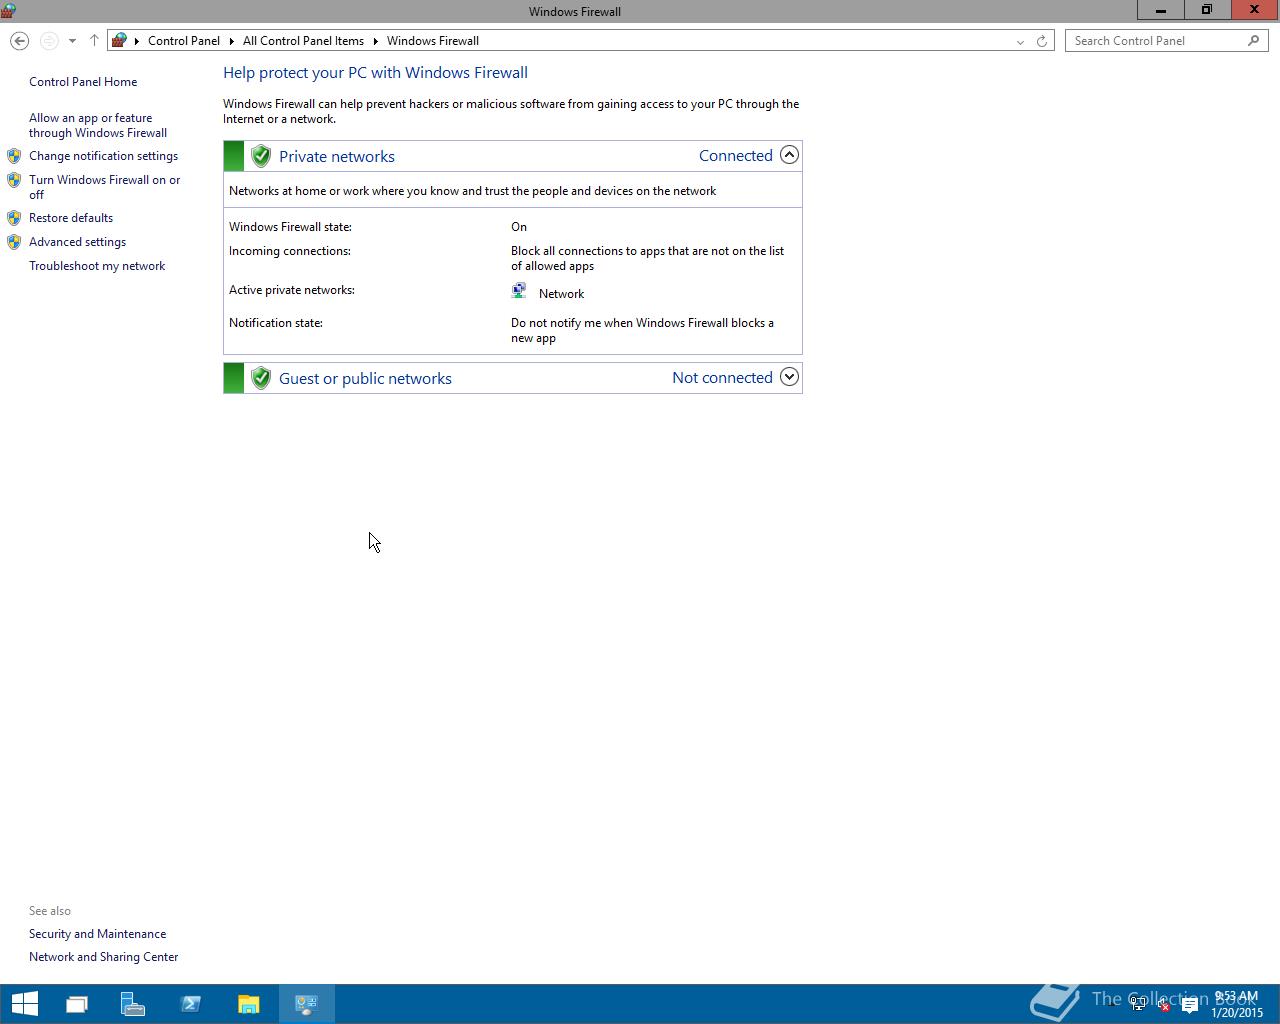
Task: Click the Control Panel breadcrumb
Action: coord(184,41)
